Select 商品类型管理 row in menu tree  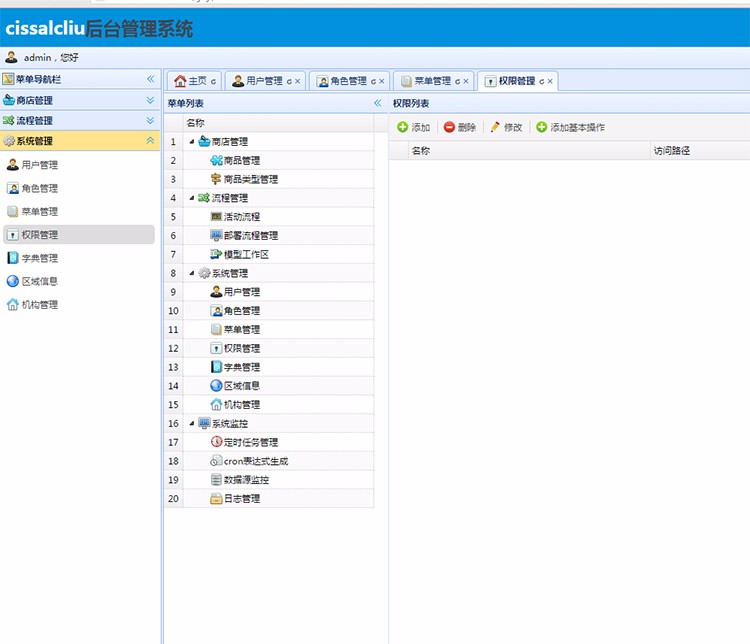tap(269, 179)
